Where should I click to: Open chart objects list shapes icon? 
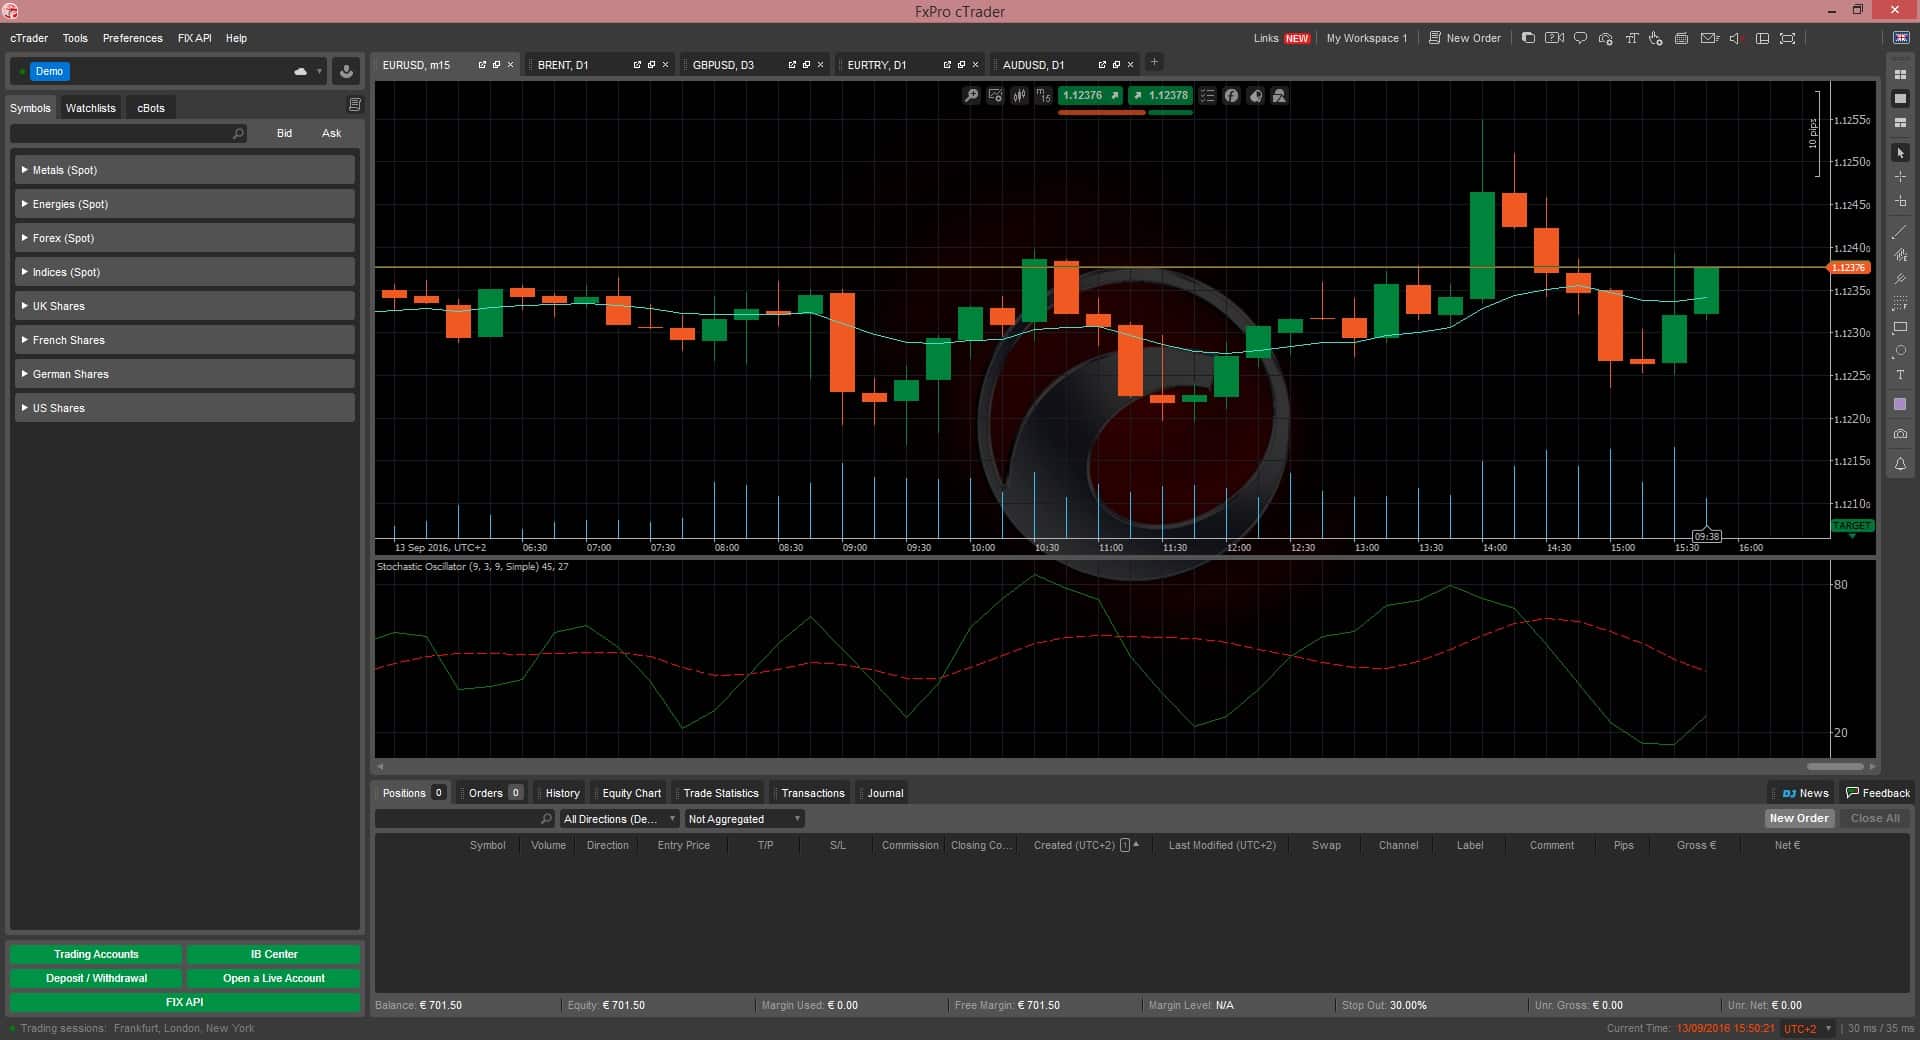[x=1279, y=96]
